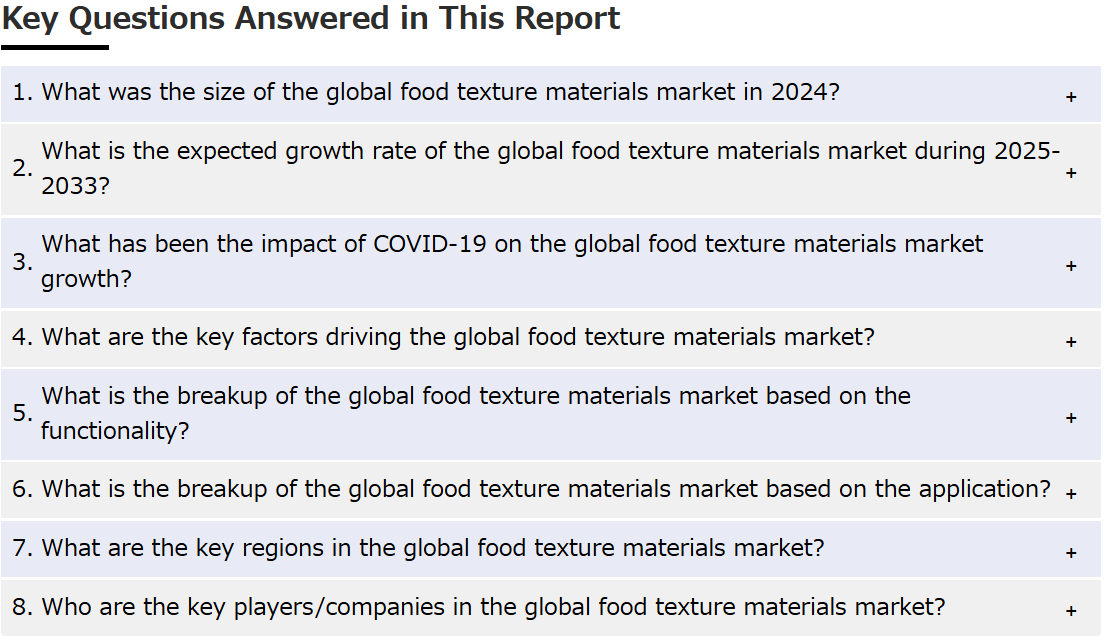Click the Key Questions Answered heading
Image resolution: width=1107 pixels, height=641 pixels.
[x=311, y=19]
